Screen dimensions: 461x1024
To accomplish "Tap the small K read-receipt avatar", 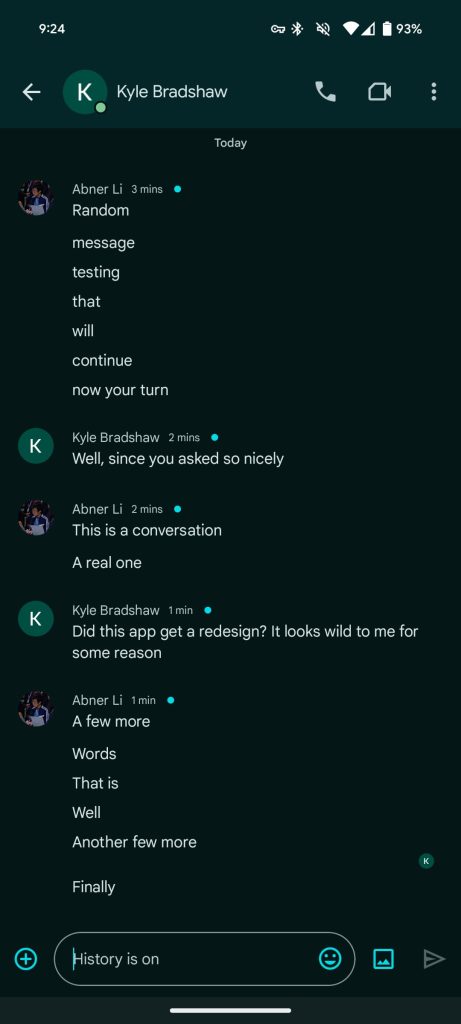I will tap(426, 861).
